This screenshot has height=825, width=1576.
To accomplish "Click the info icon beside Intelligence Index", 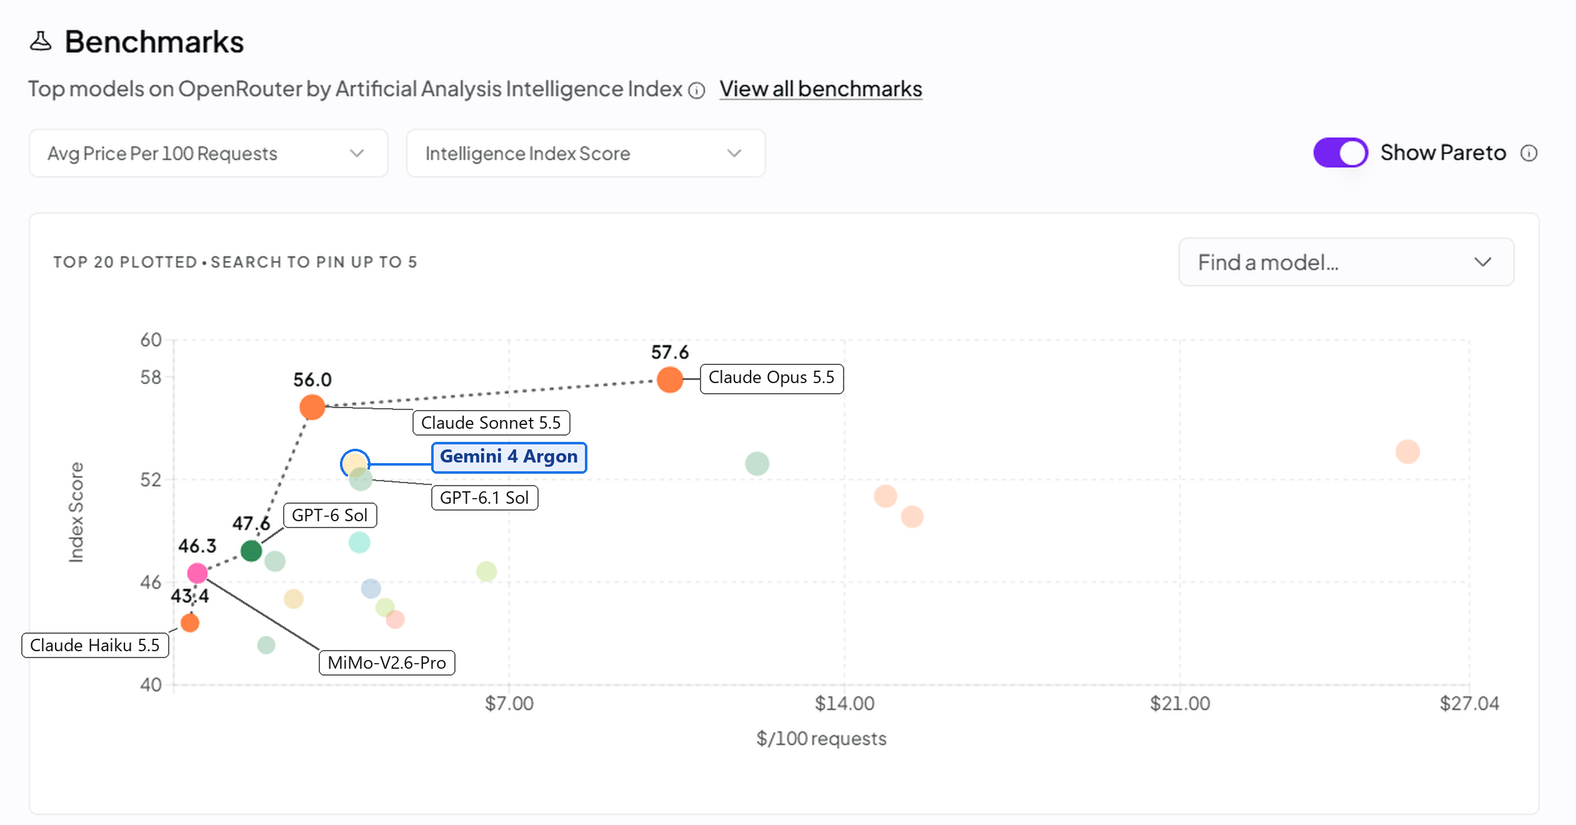I will (697, 90).
